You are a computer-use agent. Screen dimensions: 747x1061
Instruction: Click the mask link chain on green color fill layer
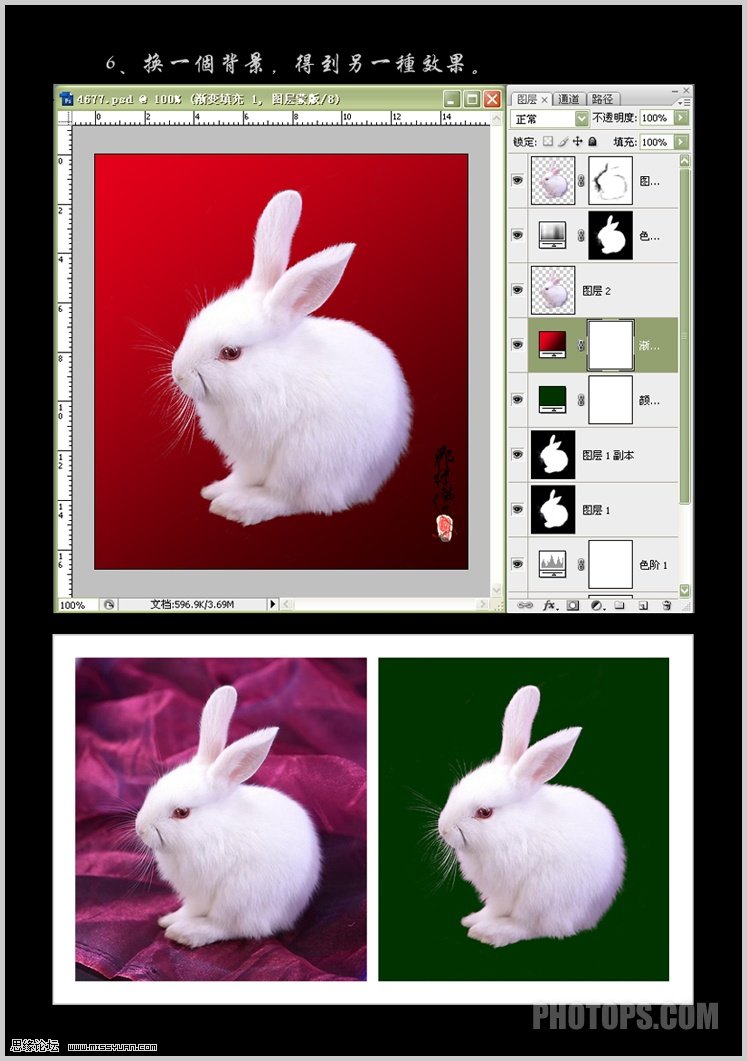[581, 399]
